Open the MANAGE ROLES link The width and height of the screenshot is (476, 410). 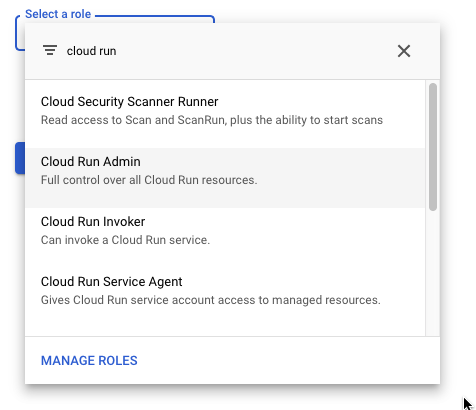coord(89,360)
